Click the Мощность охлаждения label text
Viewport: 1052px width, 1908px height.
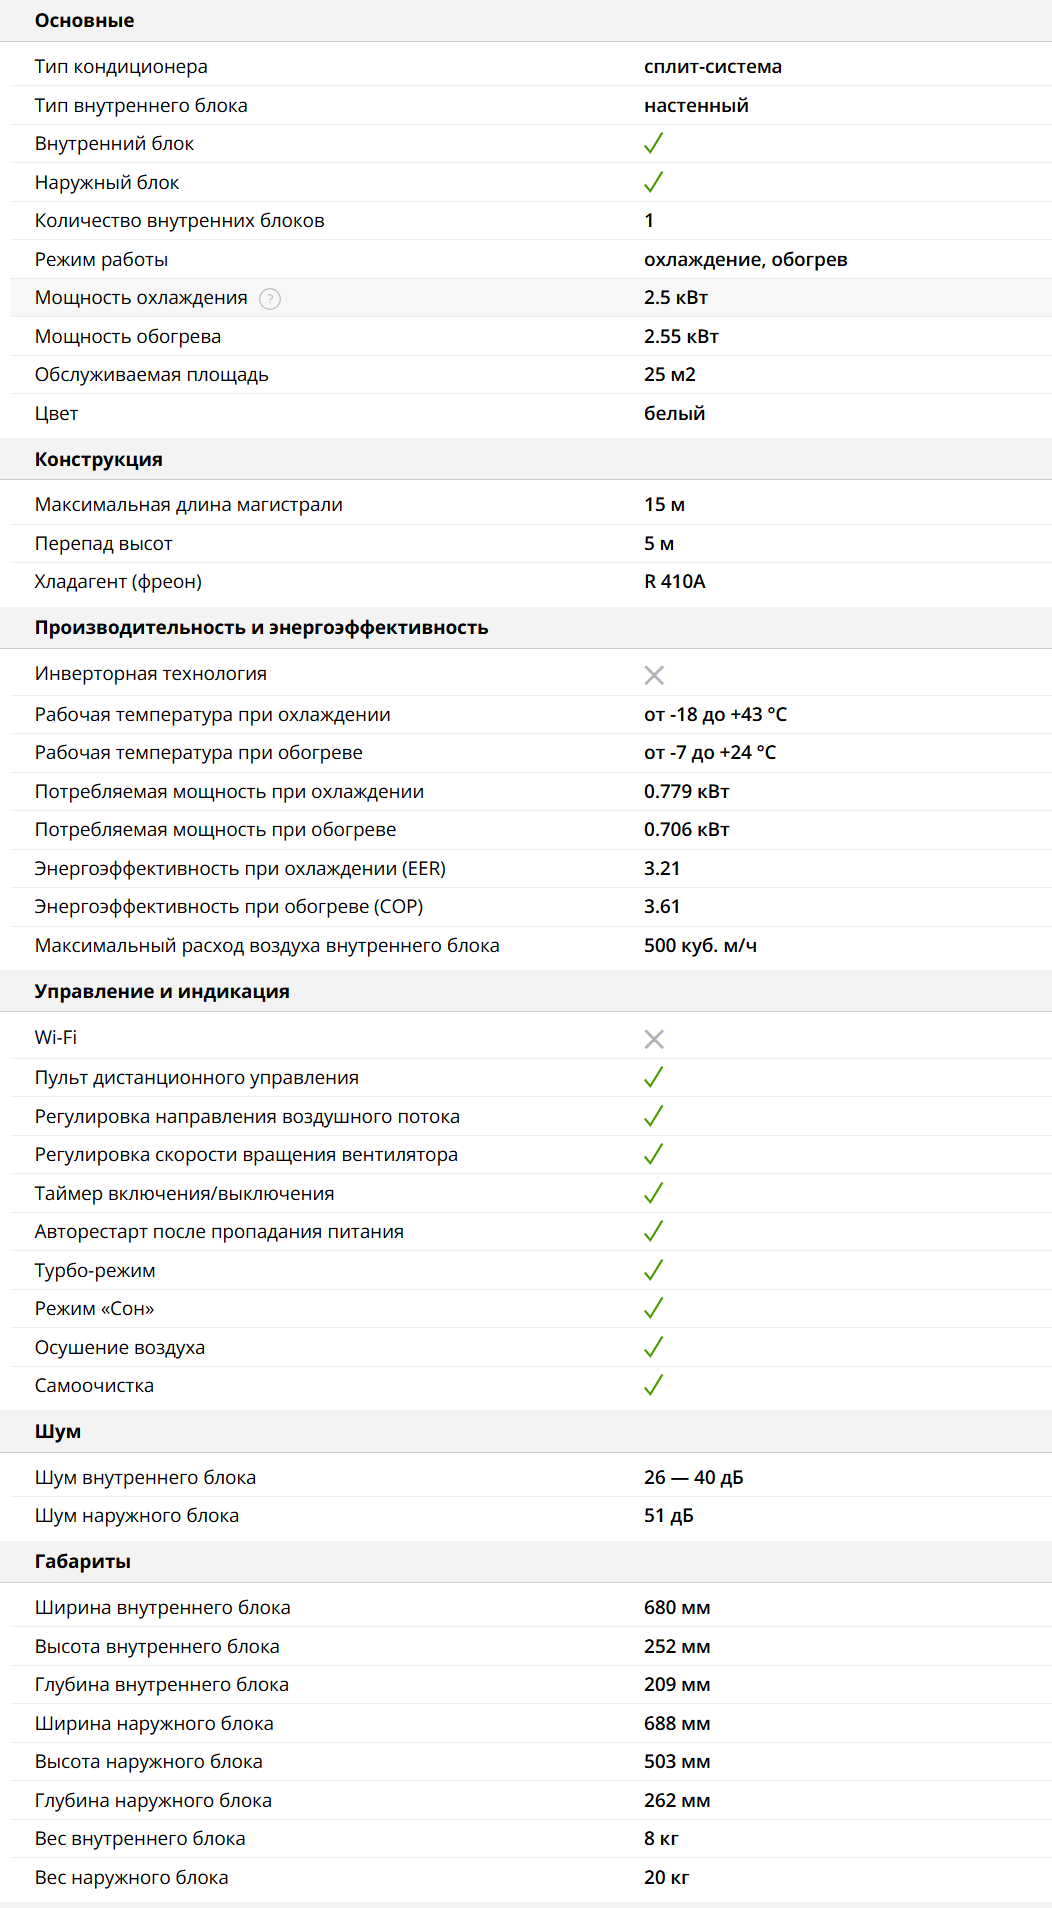(x=141, y=298)
